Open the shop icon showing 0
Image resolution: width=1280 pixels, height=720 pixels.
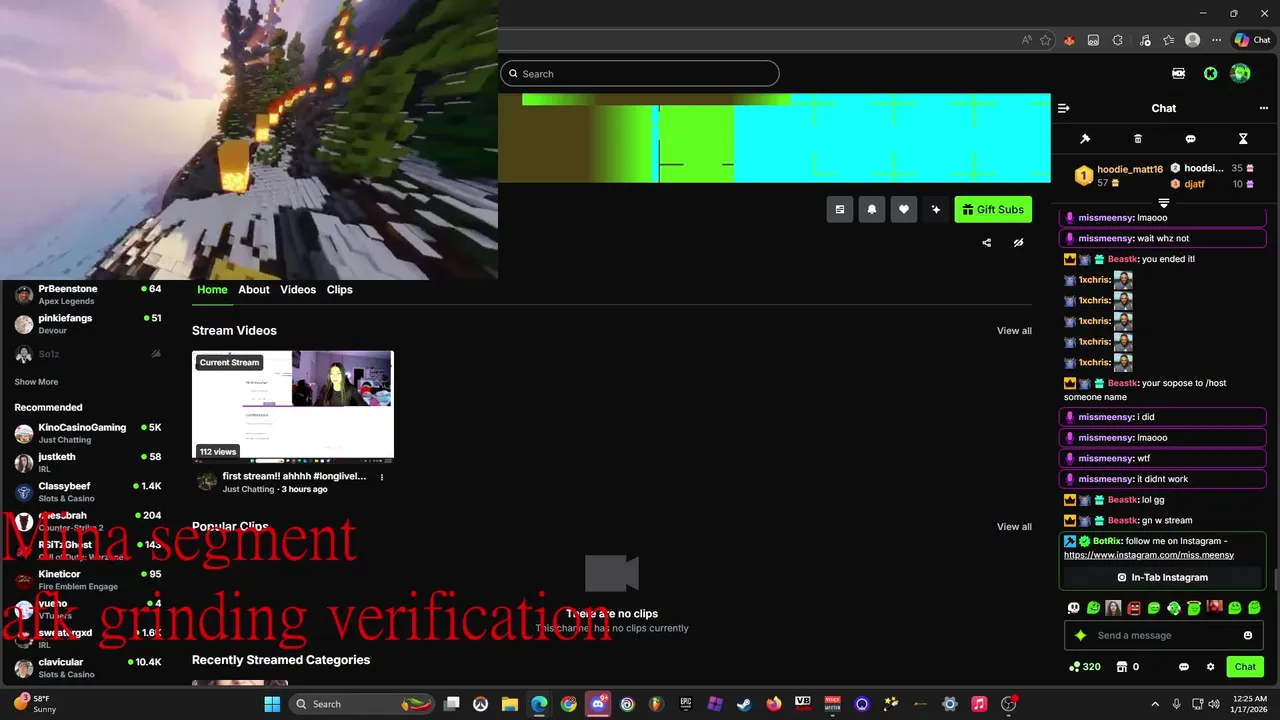[x=1128, y=667]
